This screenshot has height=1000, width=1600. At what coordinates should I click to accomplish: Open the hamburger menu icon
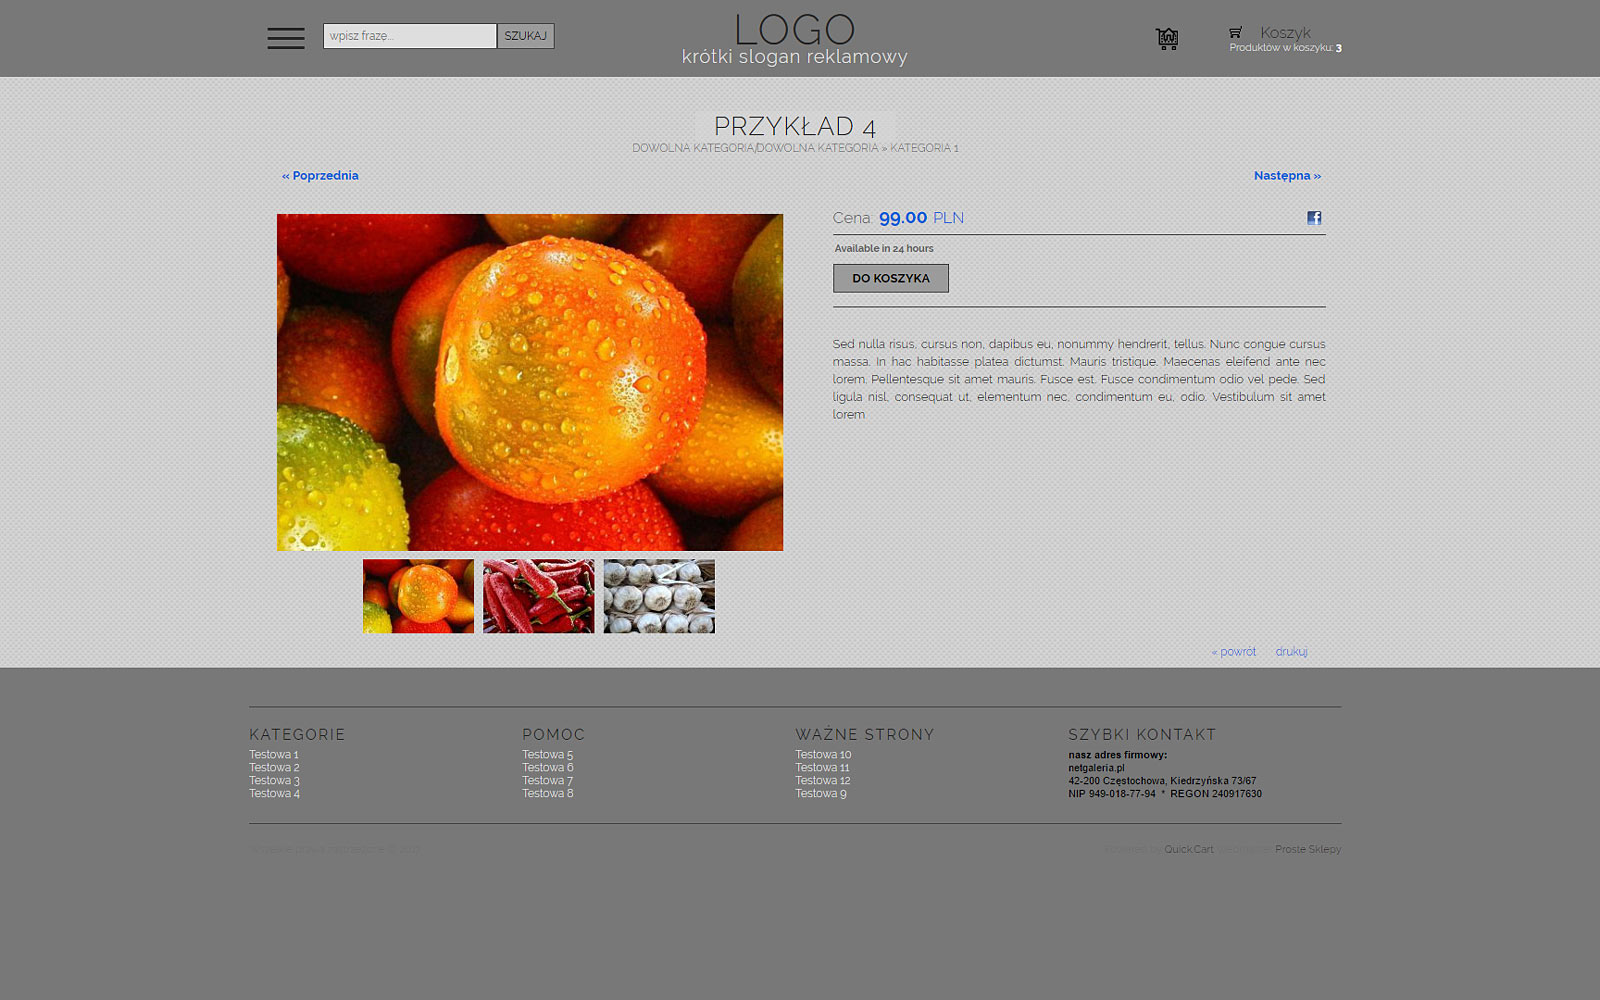point(286,38)
